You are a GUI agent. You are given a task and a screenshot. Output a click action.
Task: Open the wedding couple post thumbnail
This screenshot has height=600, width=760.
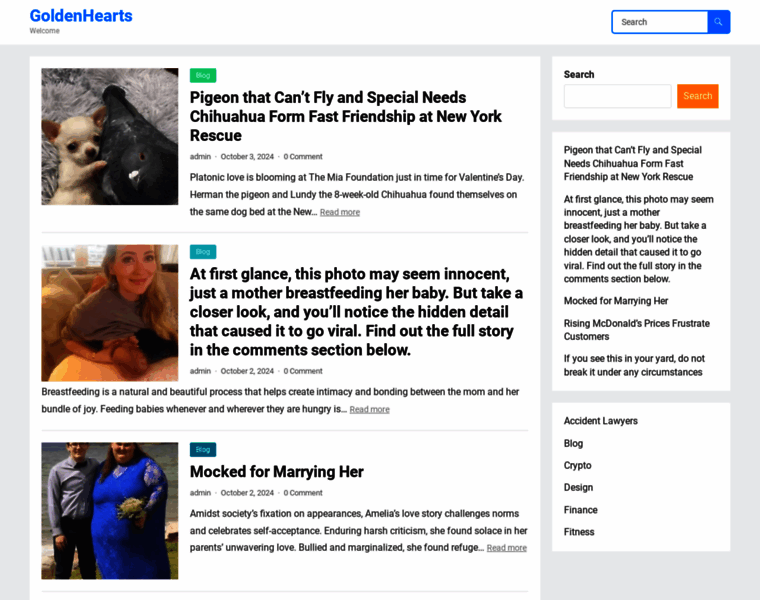coord(110,510)
